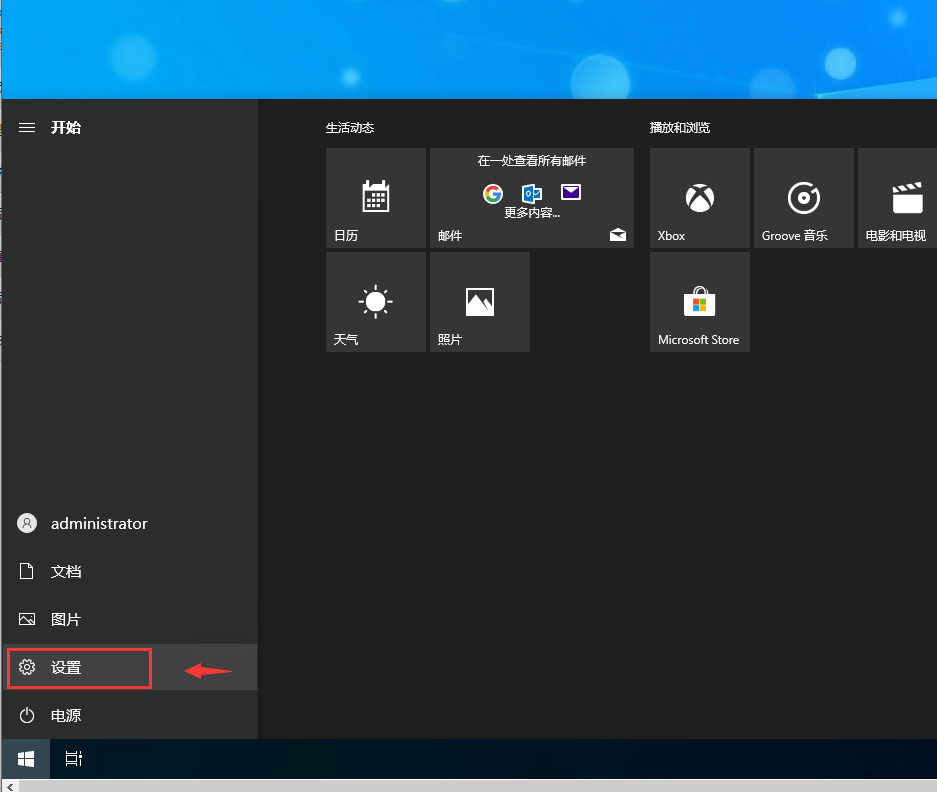Click the horizontal scrollbar left arrow
Screen dimensions: 937x792
point(8,786)
